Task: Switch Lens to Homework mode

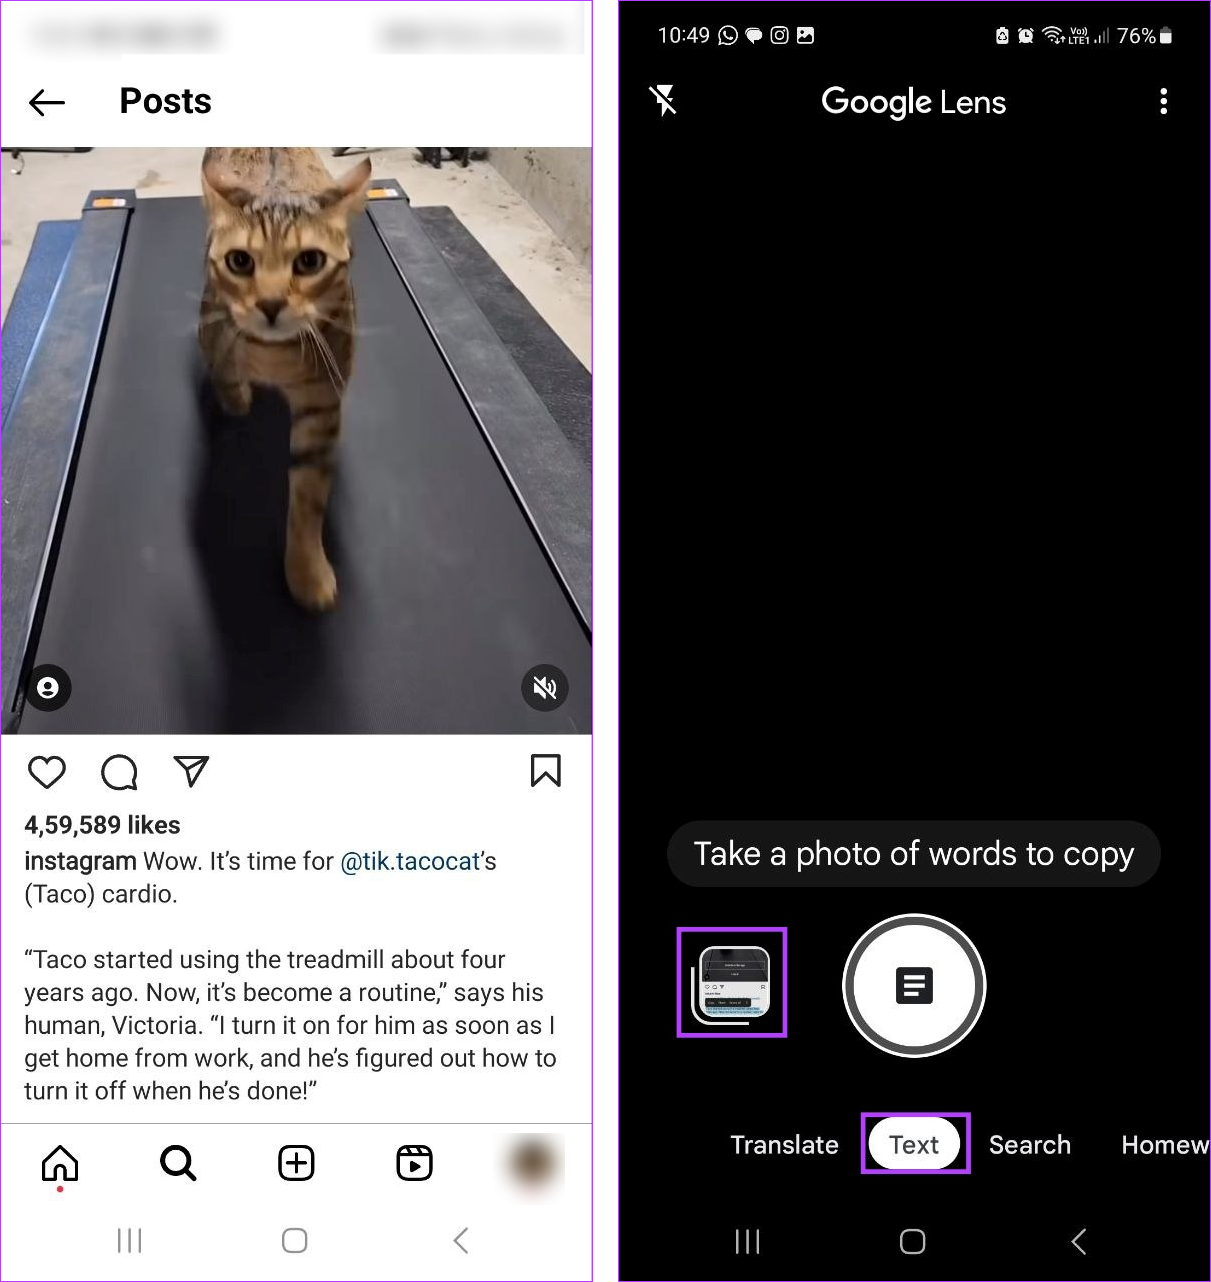Action: 1165,1145
